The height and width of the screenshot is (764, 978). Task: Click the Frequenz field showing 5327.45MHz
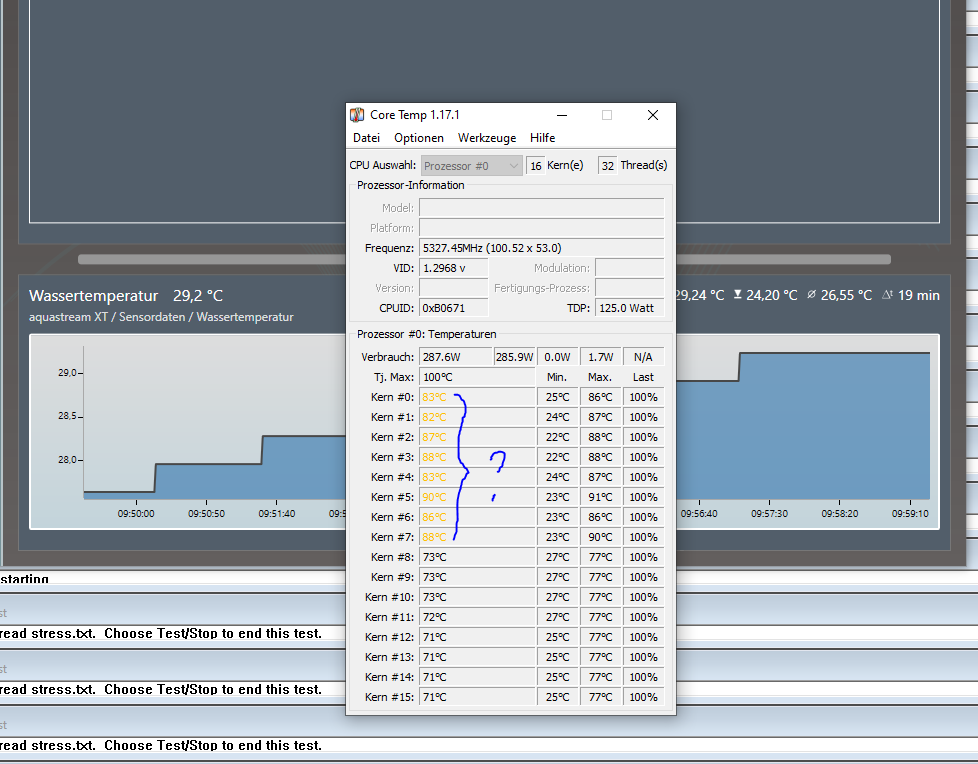tap(541, 248)
